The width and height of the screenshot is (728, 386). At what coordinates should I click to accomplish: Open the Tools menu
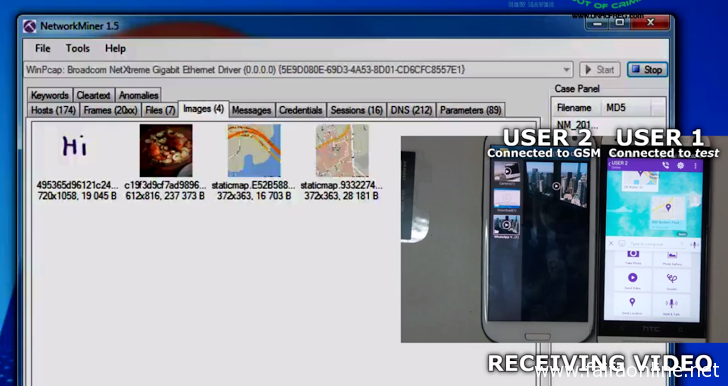point(78,48)
